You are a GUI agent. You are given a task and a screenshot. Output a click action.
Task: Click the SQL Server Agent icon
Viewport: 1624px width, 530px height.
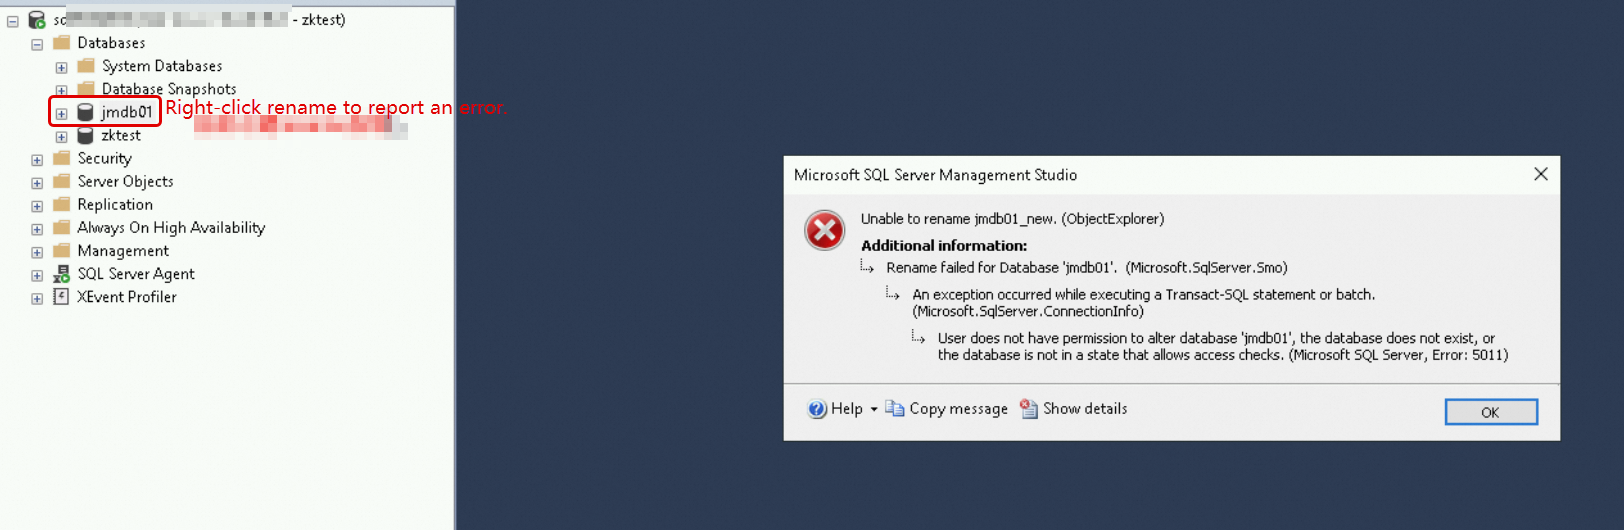point(61,274)
